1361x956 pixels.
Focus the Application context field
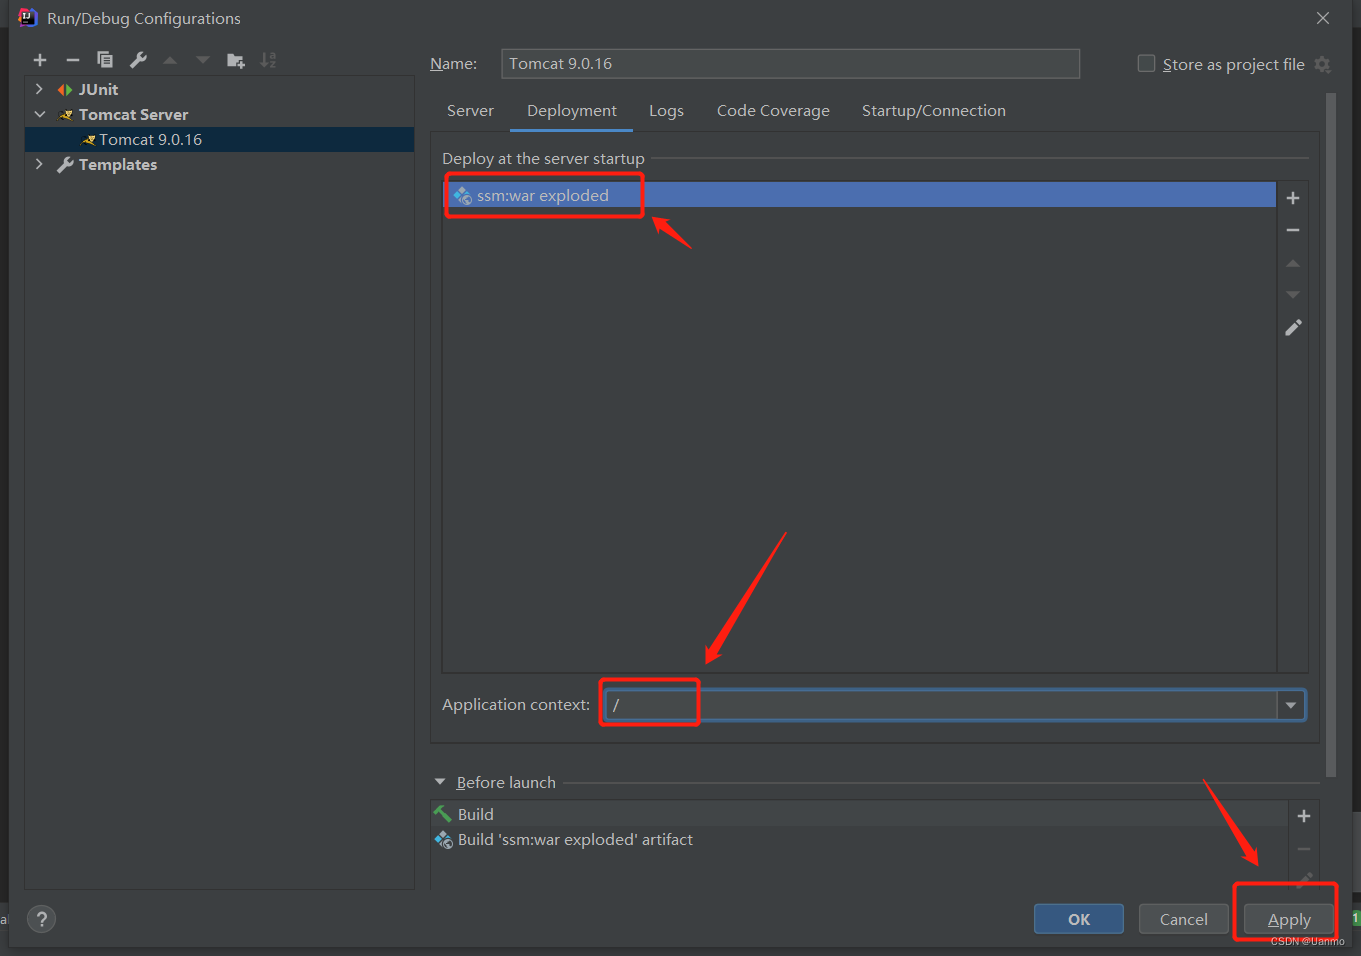point(941,705)
